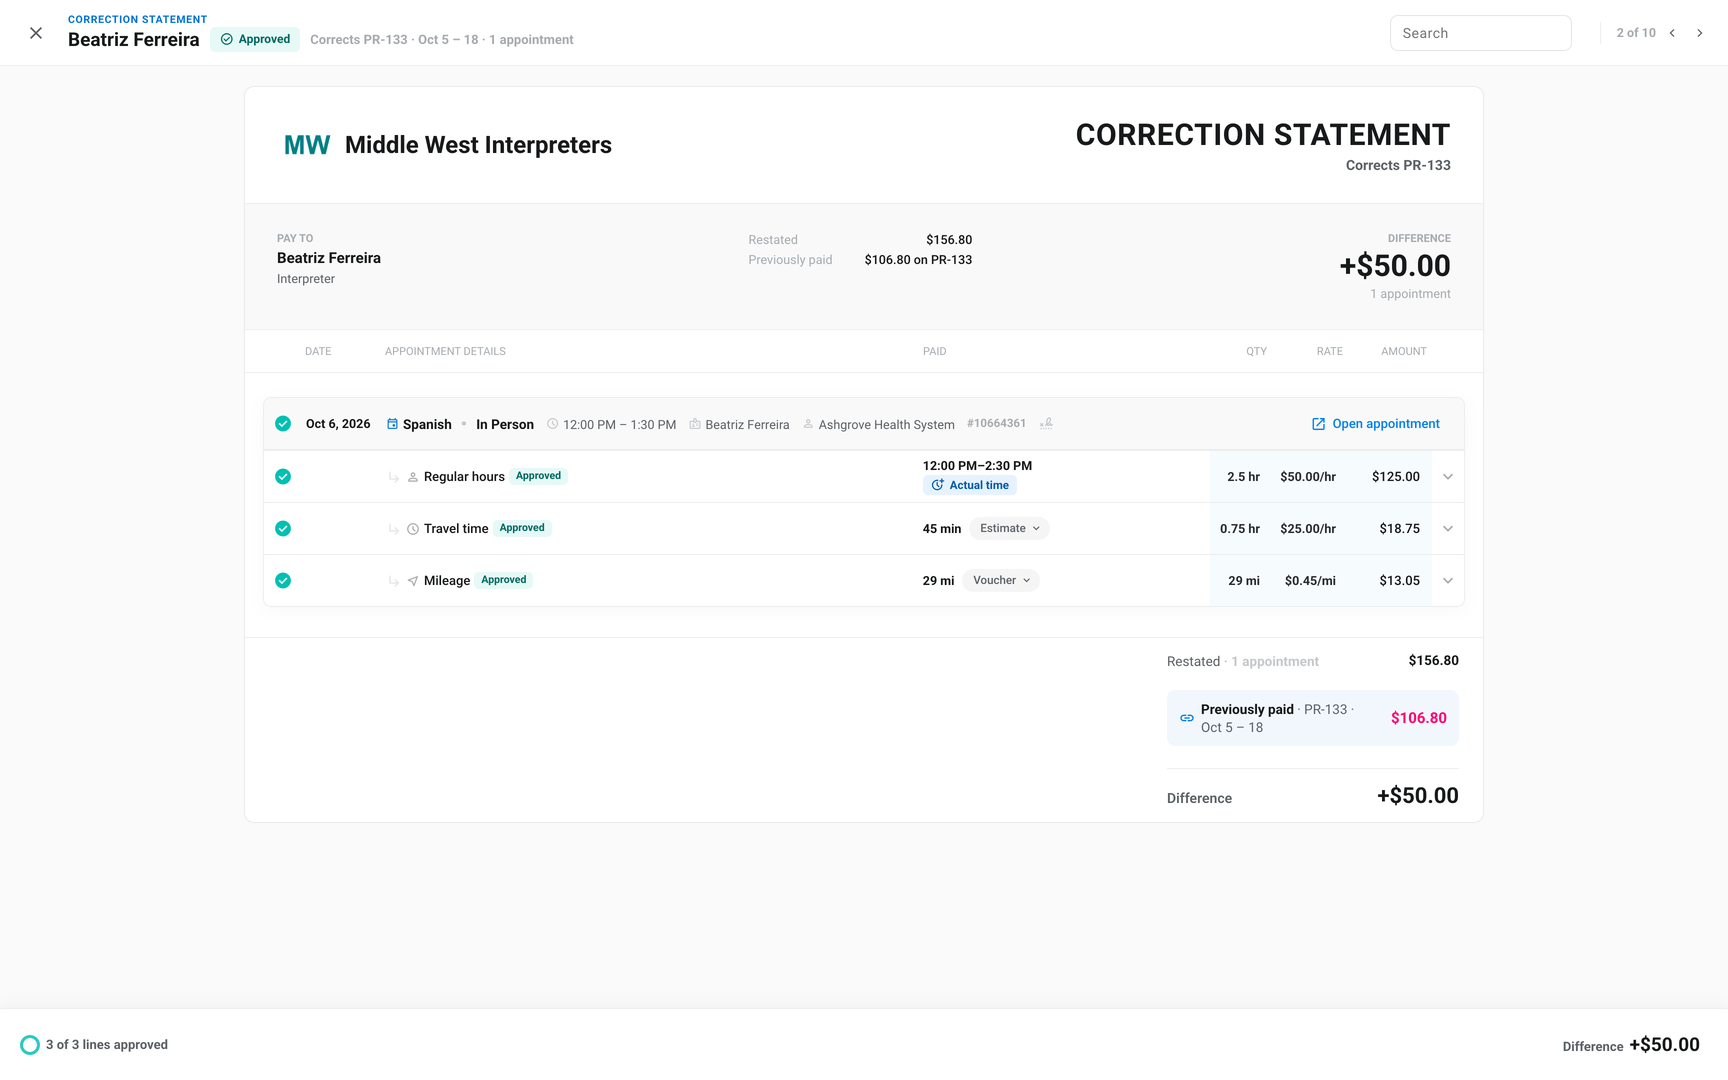
Task: Toggle the Regular hours approval checkmark
Action: pos(283,476)
